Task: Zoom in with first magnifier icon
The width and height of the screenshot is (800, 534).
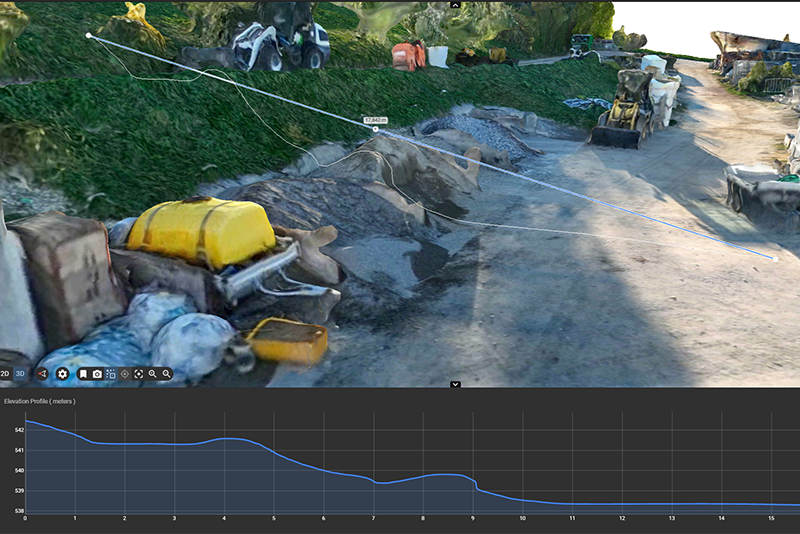Action: pos(153,374)
